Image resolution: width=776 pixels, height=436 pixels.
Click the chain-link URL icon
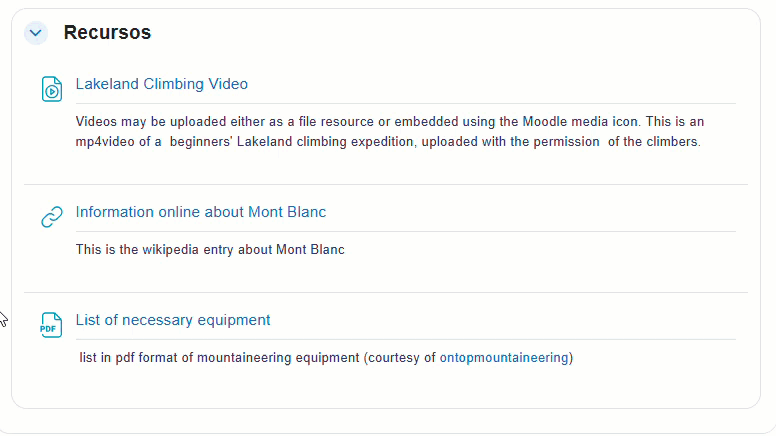pos(51,217)
